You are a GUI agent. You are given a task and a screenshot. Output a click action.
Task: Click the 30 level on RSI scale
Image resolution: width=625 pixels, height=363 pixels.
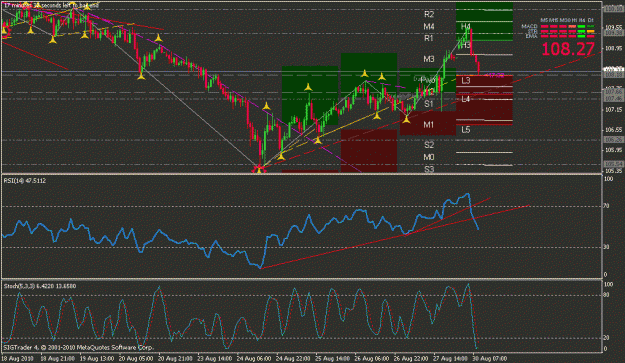tap(606, 247)
